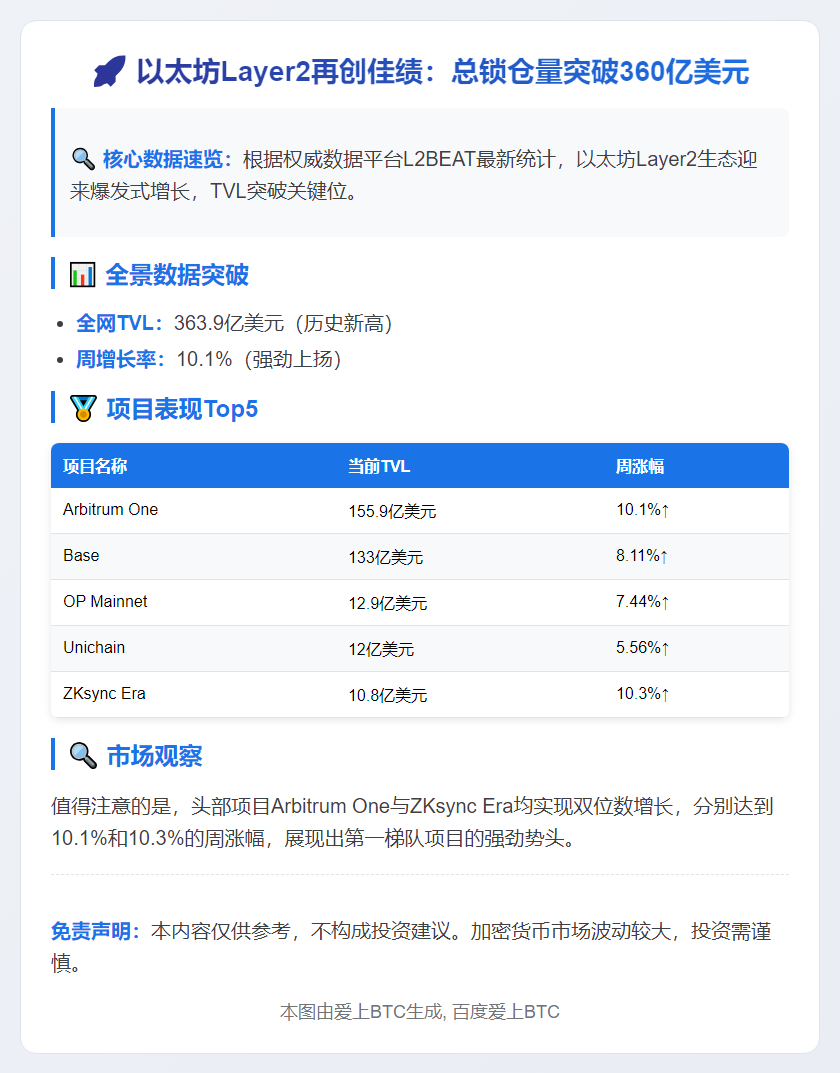Click the 8.11%↑ cell
Screen dimensions: 840x1073
point(642,555)
